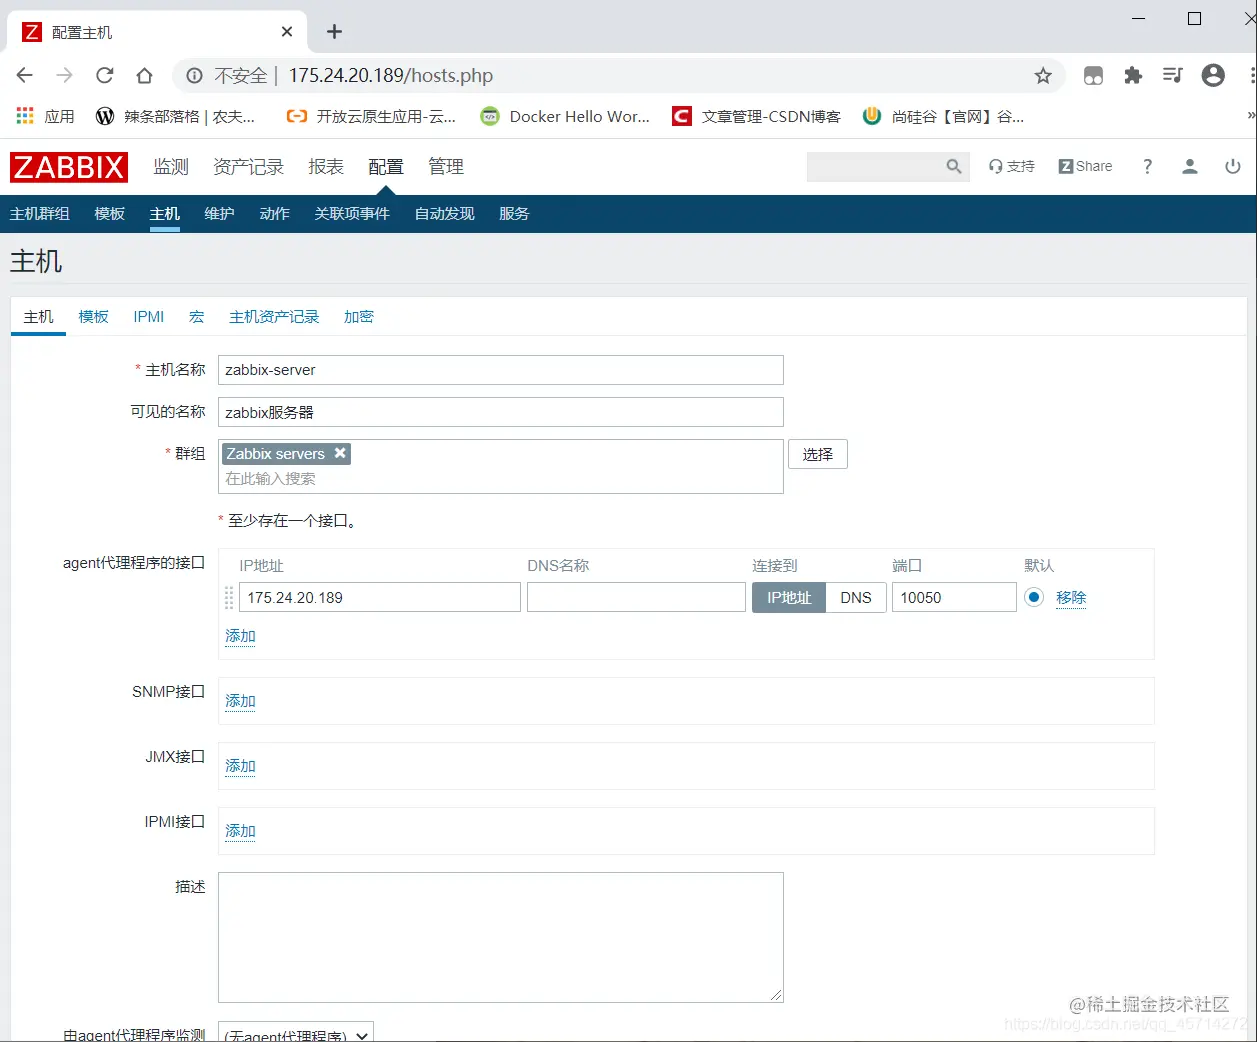Click the search magnifier icon in Zabbix header
The width and height of the screenshot is (1257, 1042).
point(954,166)
